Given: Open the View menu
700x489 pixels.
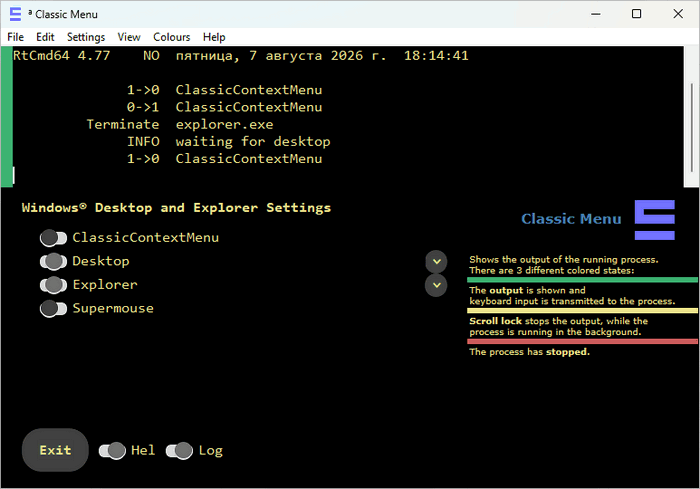Looking at the screenshot, I should pyautogui.click(x=129, y=37).
